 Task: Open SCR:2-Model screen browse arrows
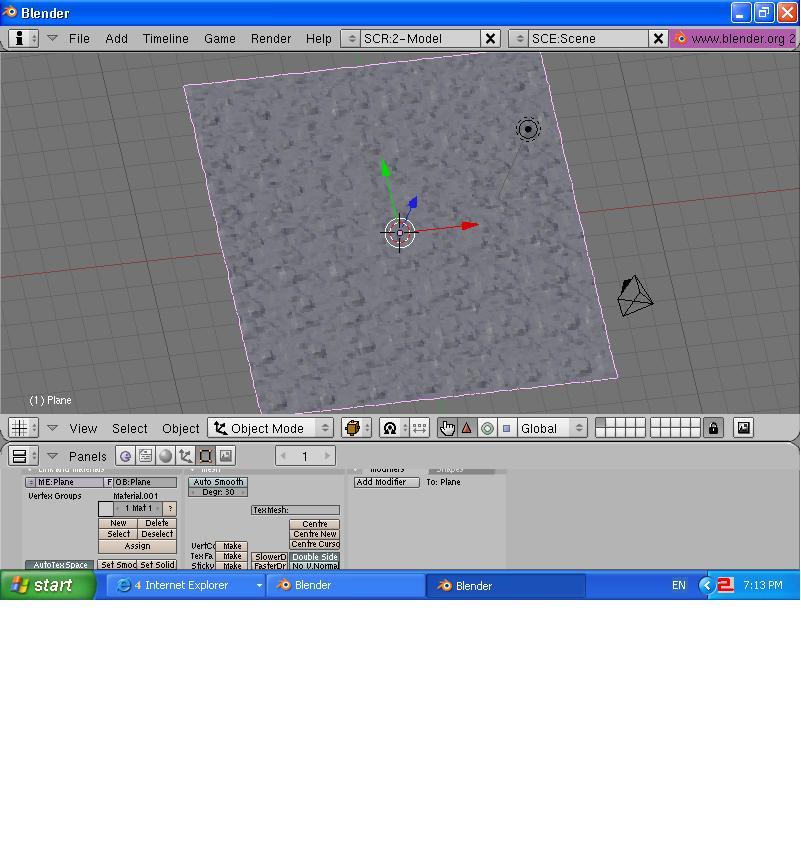pyautogui.click(x=351, y=39)
